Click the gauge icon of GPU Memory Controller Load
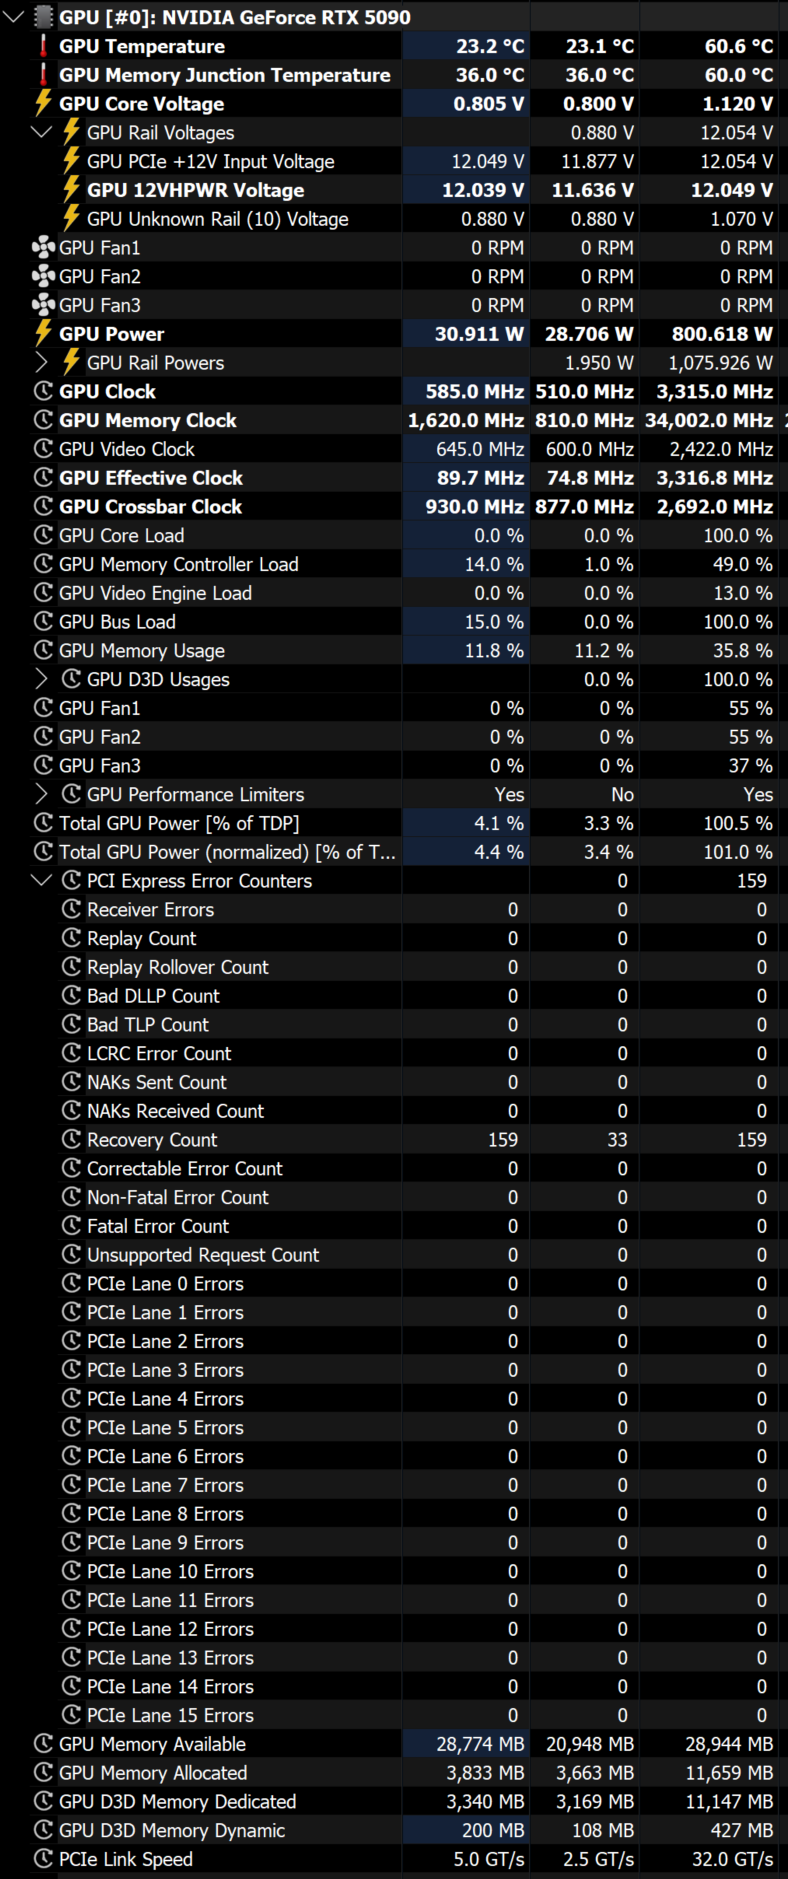Screen dimensions: 788x1879 click(x=43, y=564)
